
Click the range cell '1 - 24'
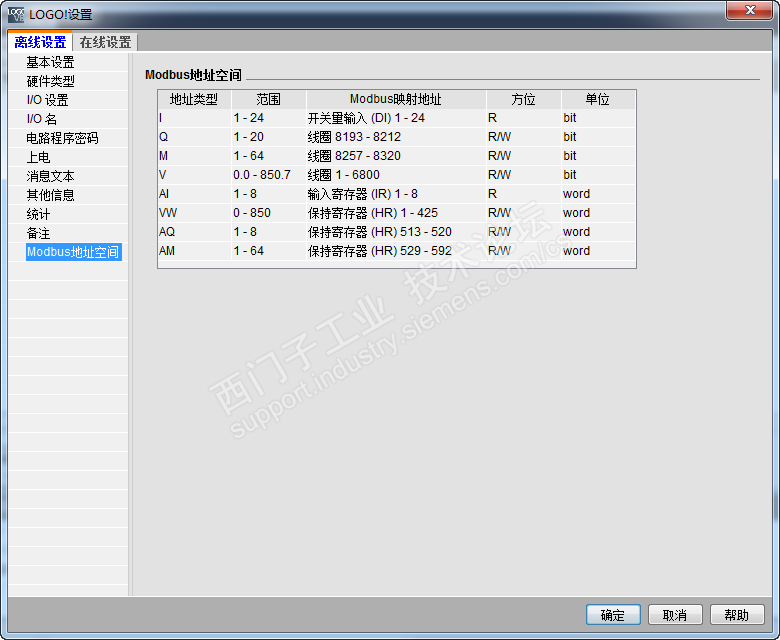point(269,118)
